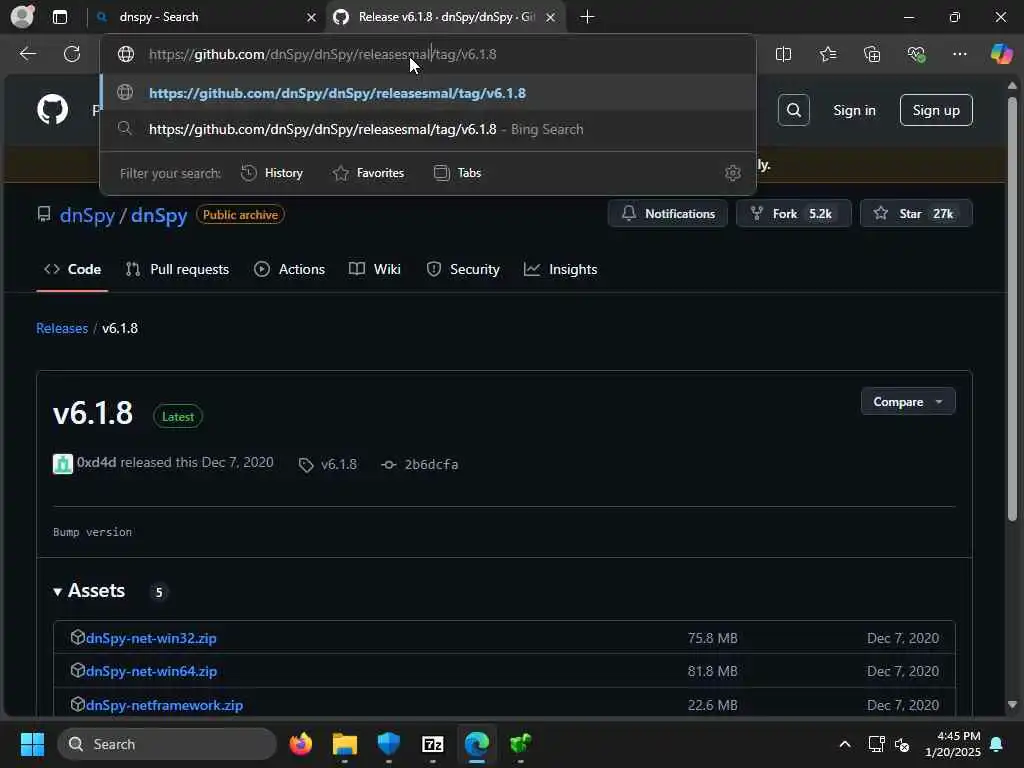Image resolution: width=1024 pixels, height=768 pixels.
Task: Open the notification bell in tray
Action: (997, 744)
